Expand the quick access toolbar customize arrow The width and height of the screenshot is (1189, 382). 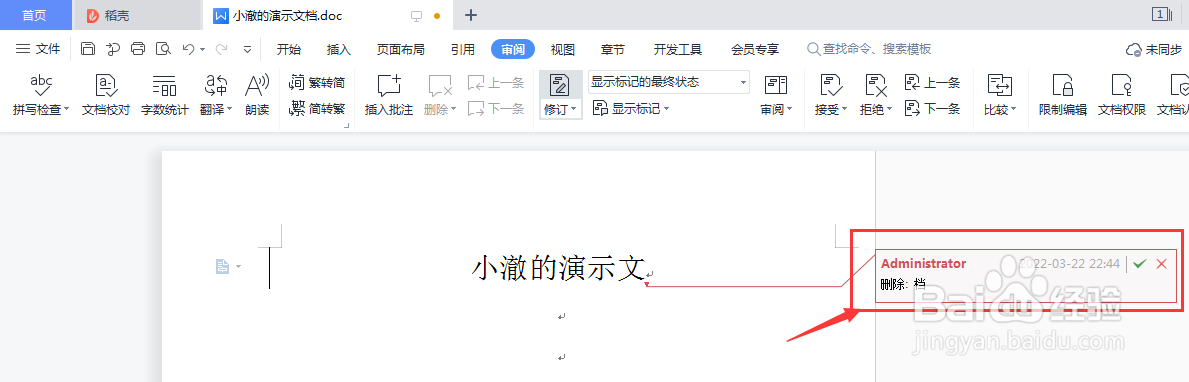247,49
